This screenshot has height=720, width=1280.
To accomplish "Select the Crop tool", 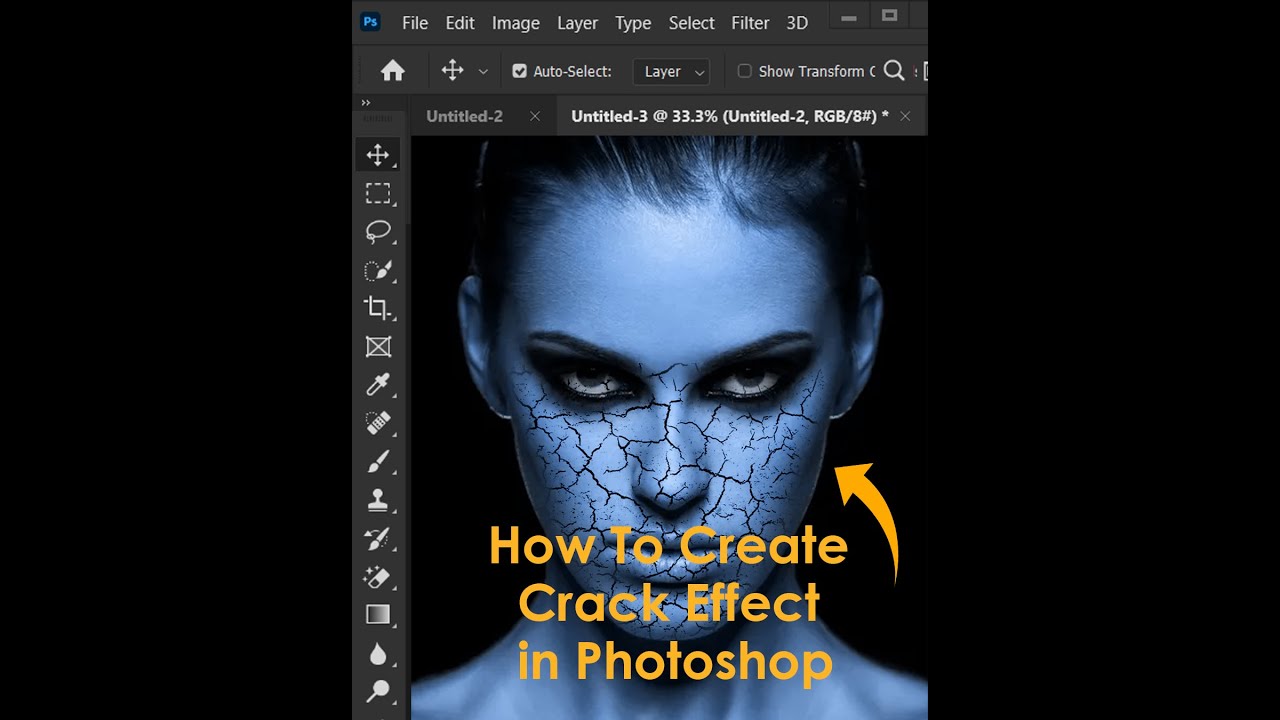I will coord(378,308).
